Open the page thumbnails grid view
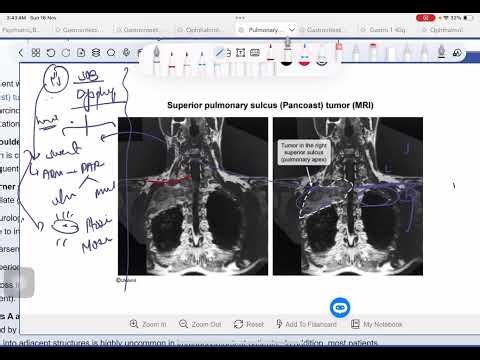 pyautogui.click(x=36, y=53)
